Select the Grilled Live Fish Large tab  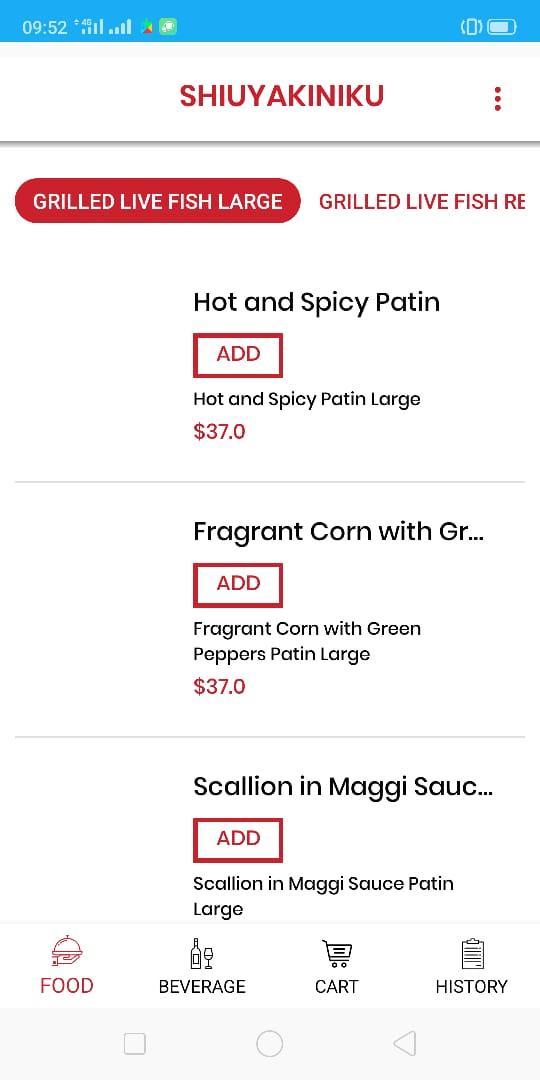point(158,201)
